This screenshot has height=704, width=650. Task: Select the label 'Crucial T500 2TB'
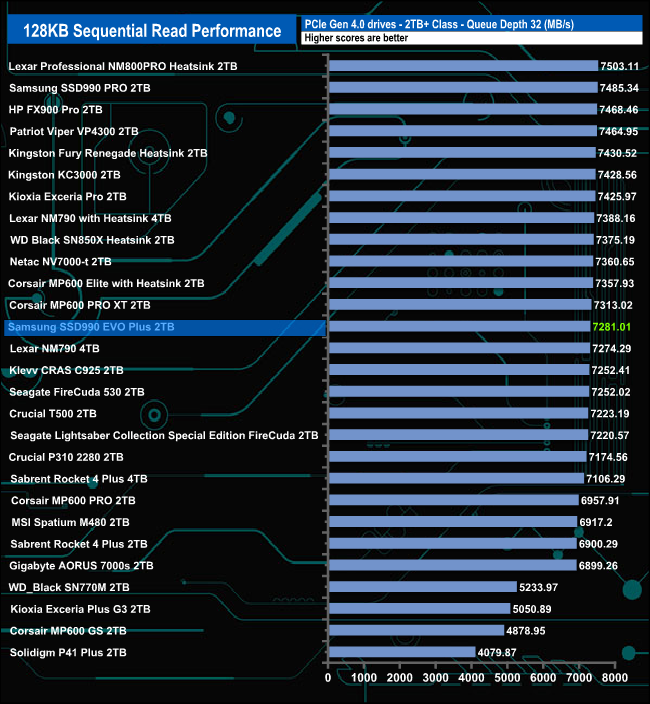click(53, 414)
